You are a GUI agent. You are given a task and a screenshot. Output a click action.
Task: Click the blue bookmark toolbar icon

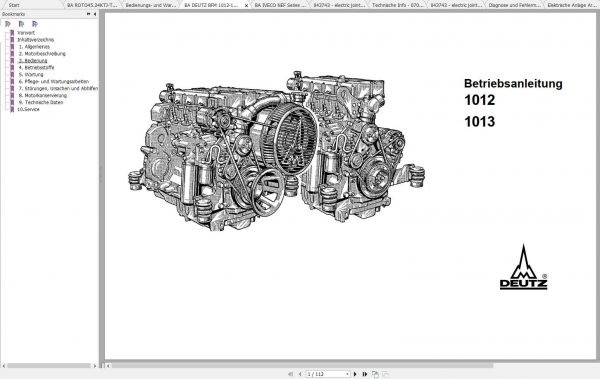click(35, 24)
